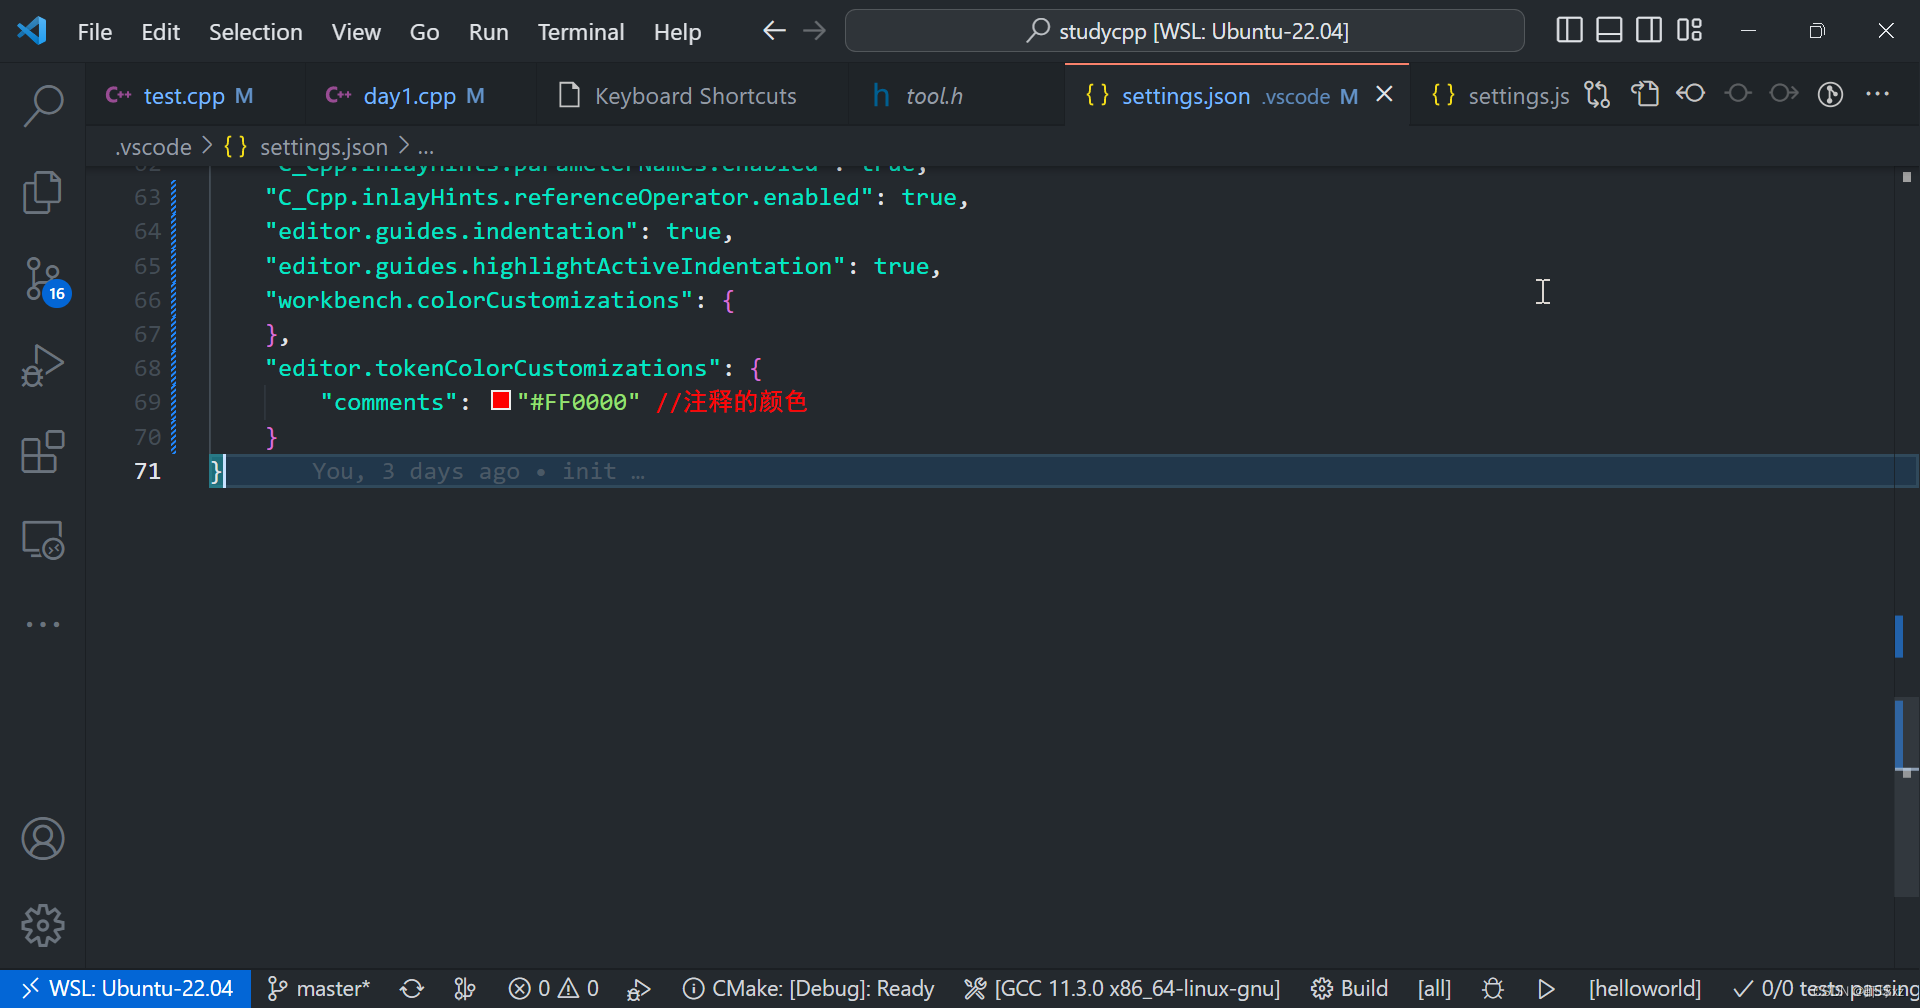1920x1008 pixels.
Task: Click the master* branch indicator
Action: pos(319,989)
